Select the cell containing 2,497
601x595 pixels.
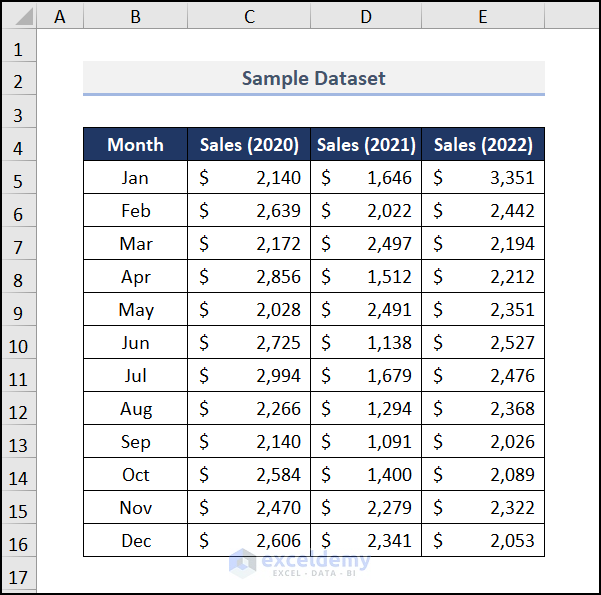coord(366,244)
